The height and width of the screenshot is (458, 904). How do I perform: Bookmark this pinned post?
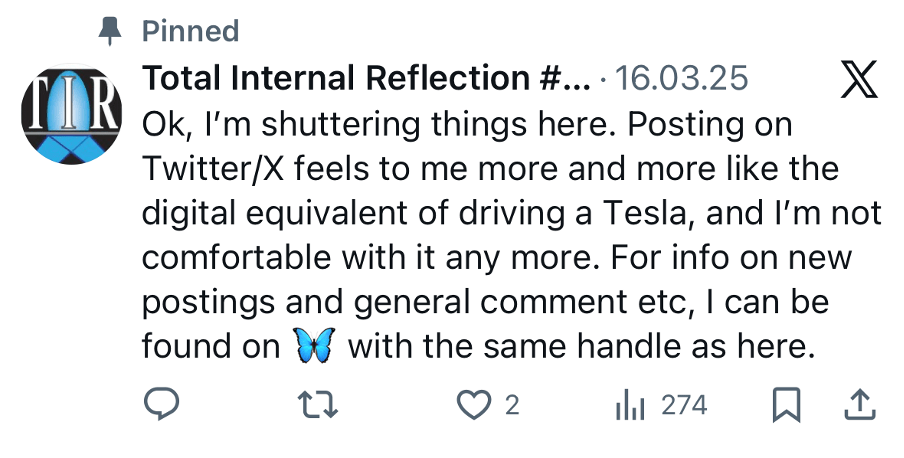click(787, 405)
